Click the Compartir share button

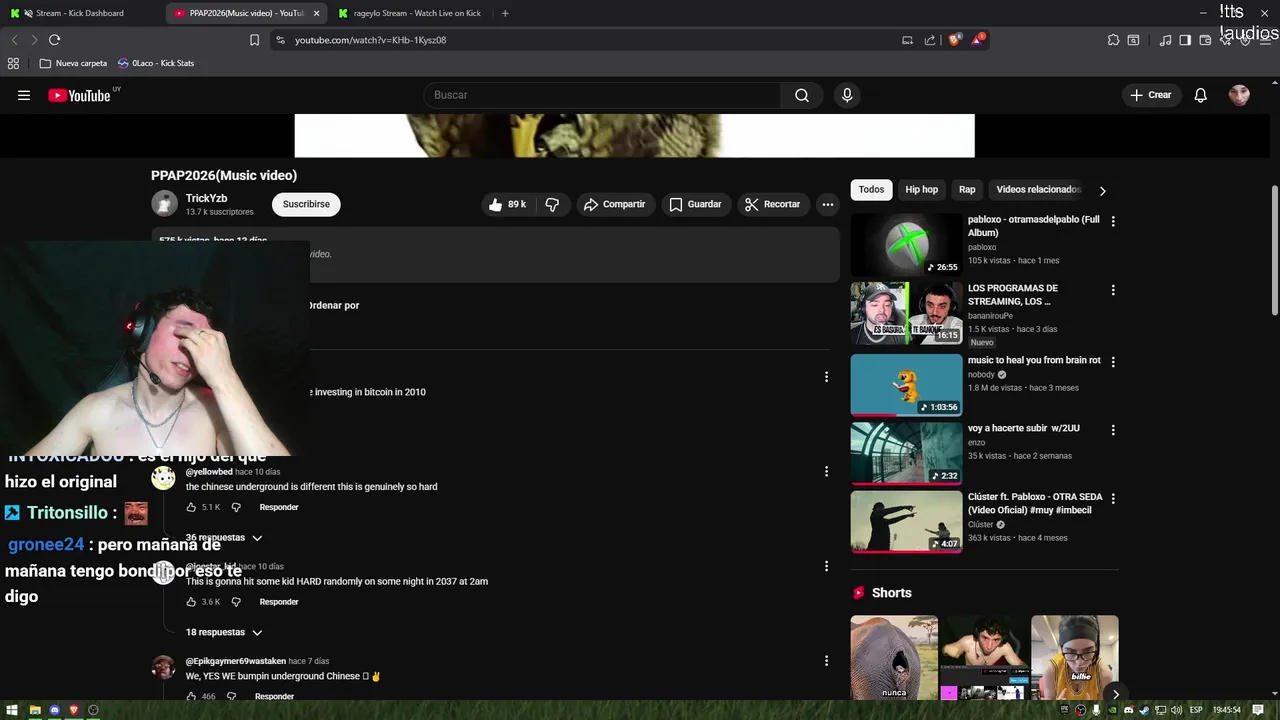[x=614, y=204]
